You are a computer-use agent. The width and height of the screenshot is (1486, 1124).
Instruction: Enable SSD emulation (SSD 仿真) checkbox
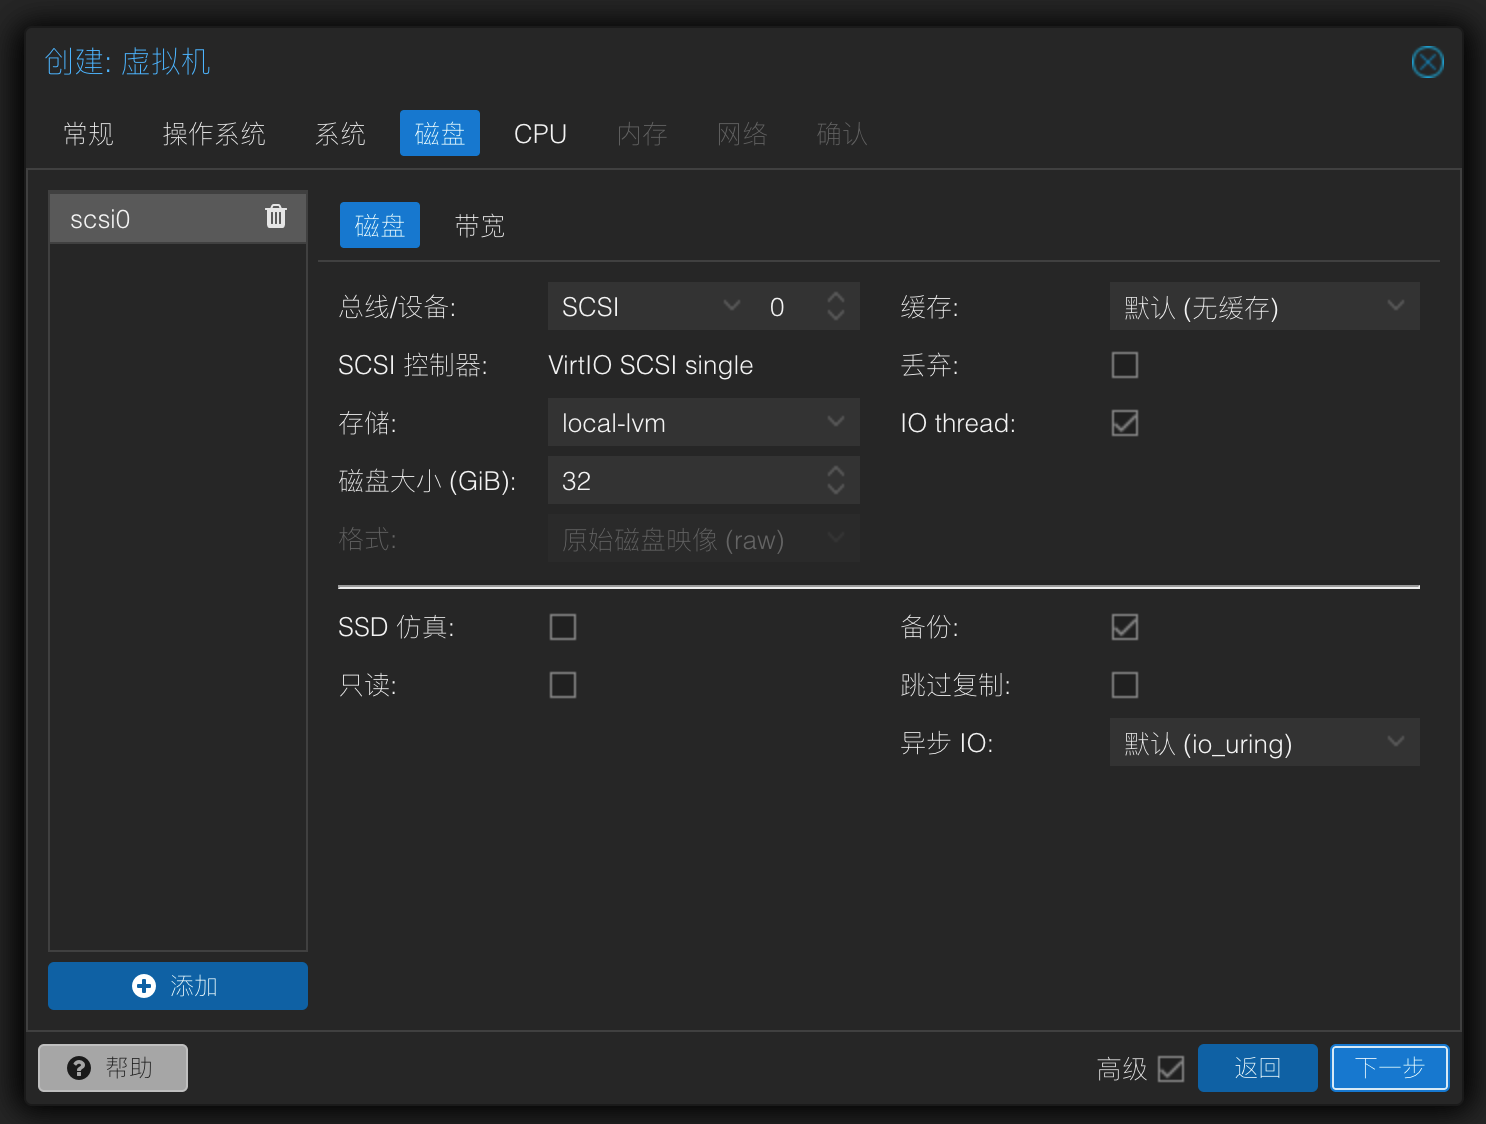(x=563, y=627)
